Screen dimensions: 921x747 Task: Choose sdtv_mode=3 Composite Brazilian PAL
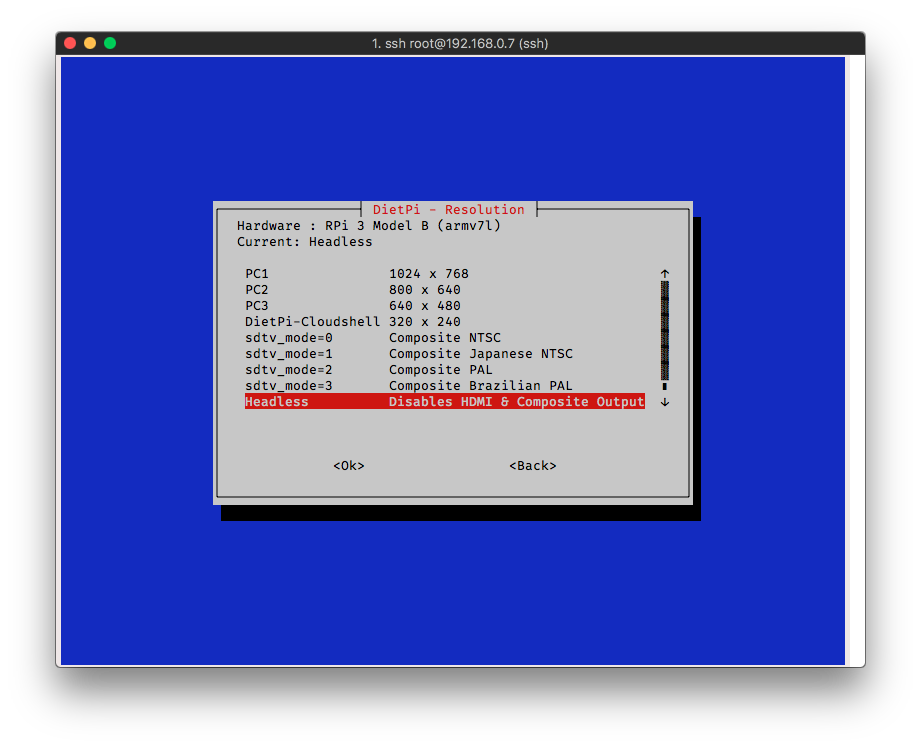(445, 385)
